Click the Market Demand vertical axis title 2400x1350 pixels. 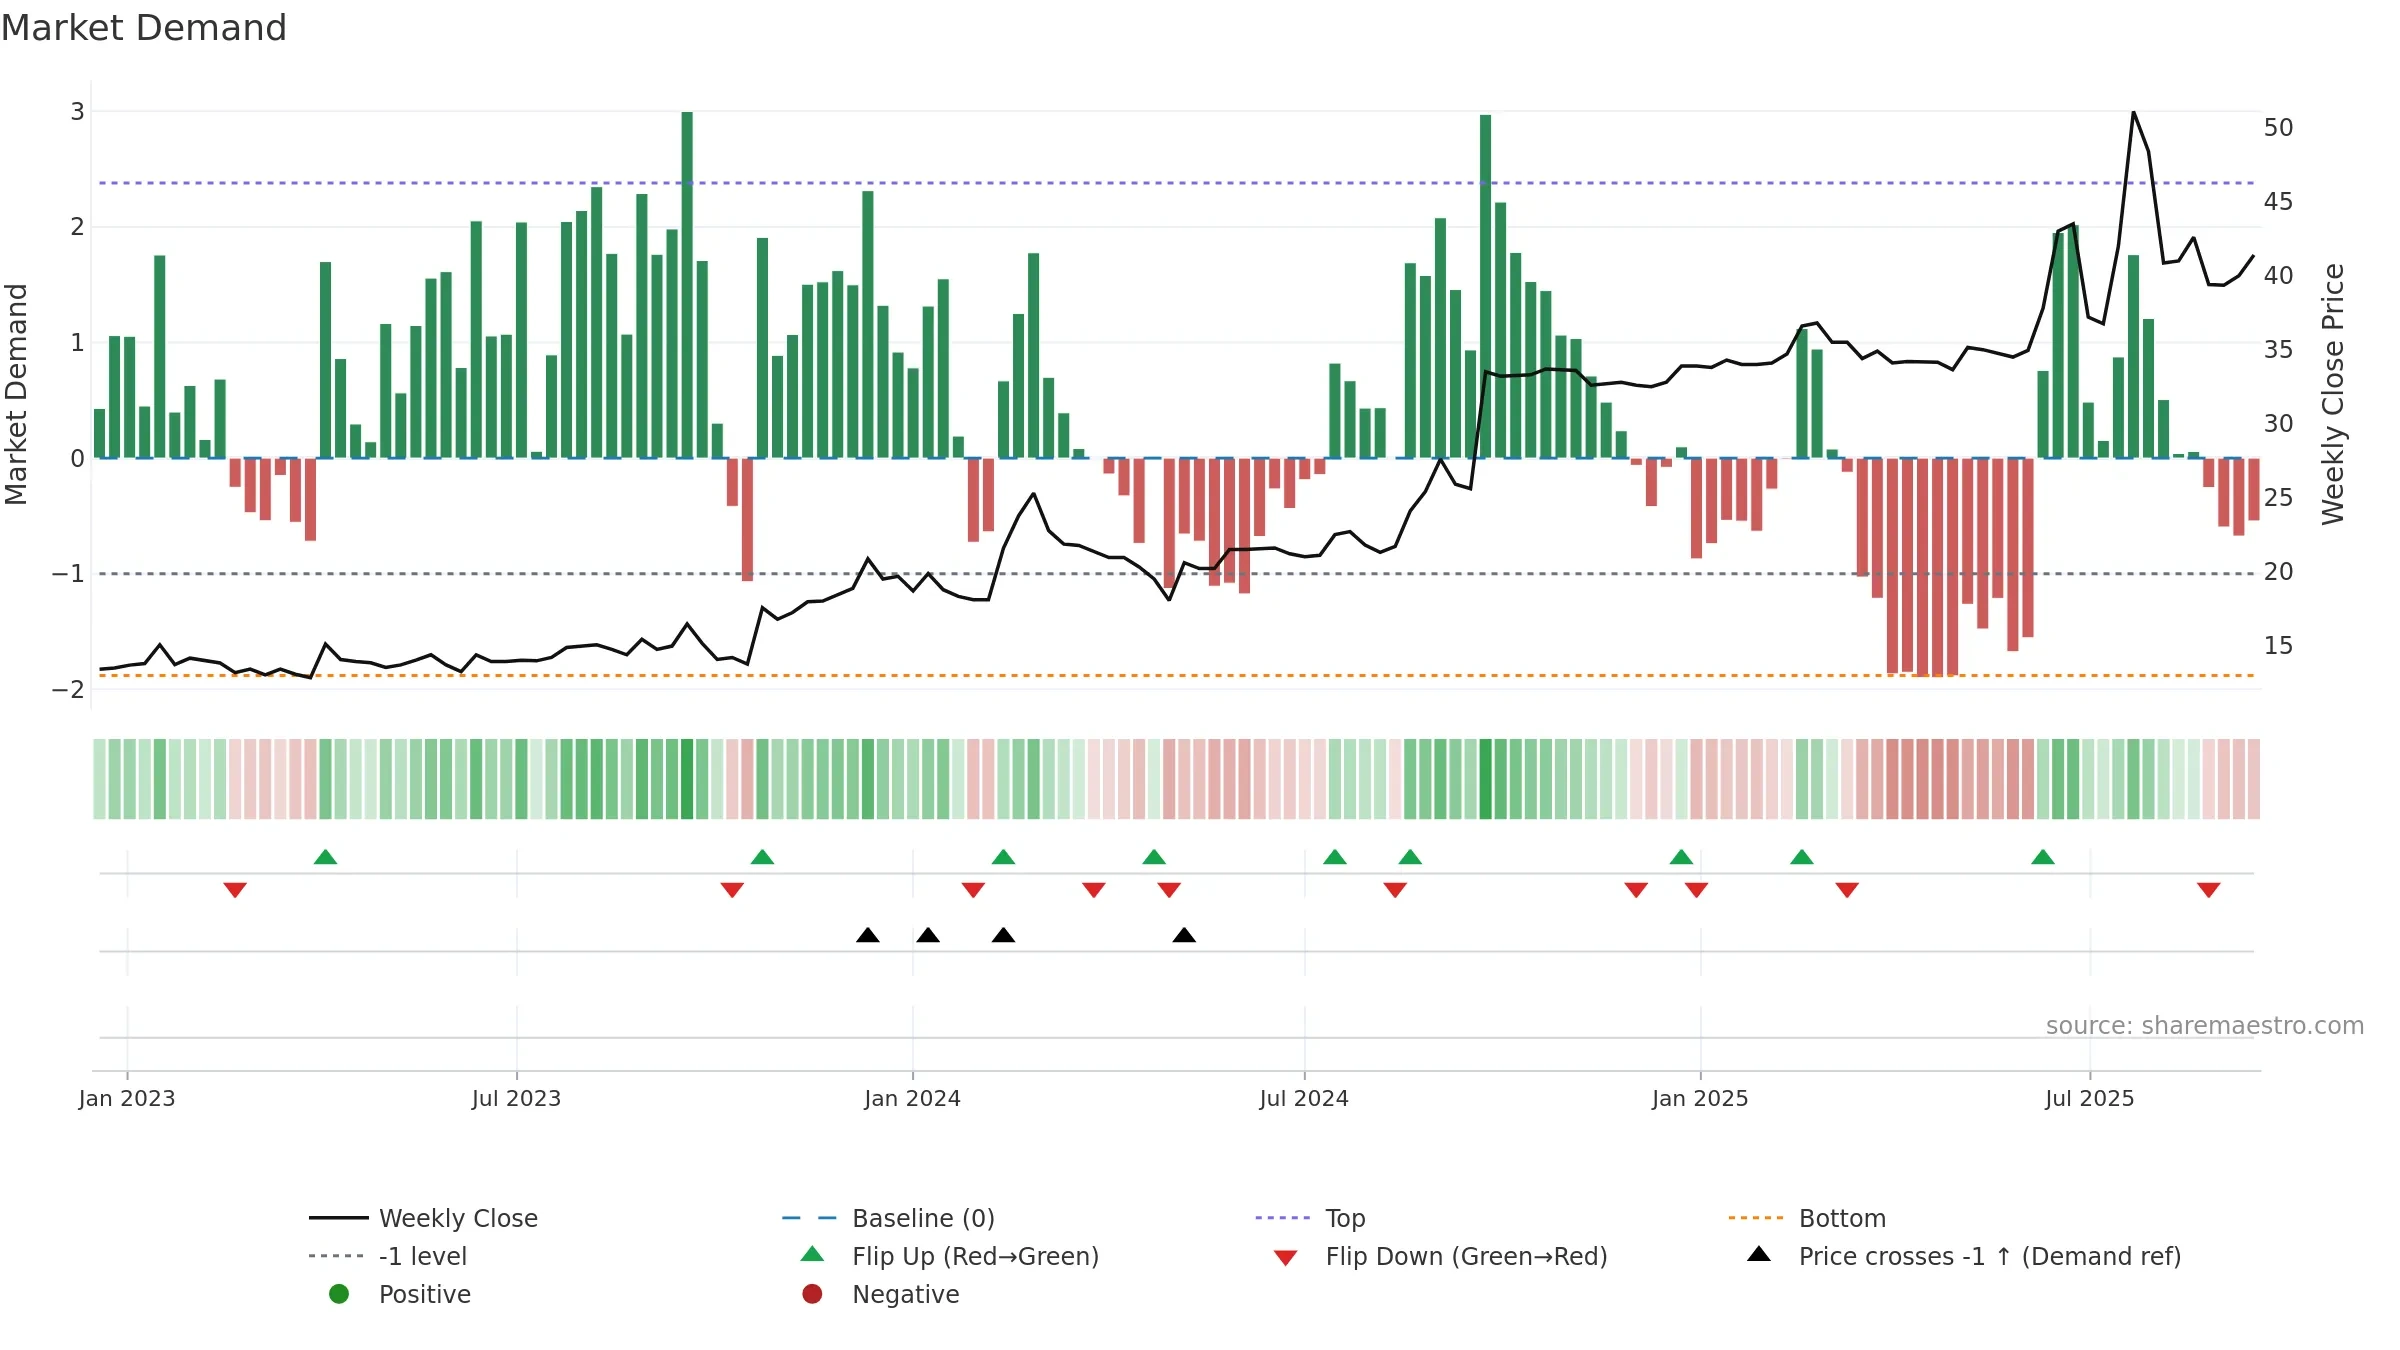pos(16,394)
